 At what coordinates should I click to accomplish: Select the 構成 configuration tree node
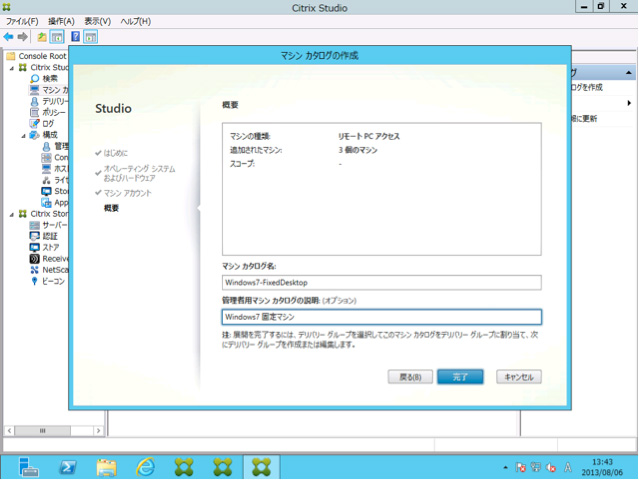pos(44,134)
